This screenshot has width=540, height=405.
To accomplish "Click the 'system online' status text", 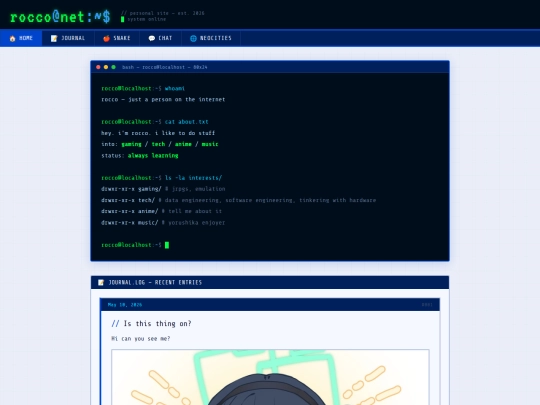I will (x=147, y=19).
